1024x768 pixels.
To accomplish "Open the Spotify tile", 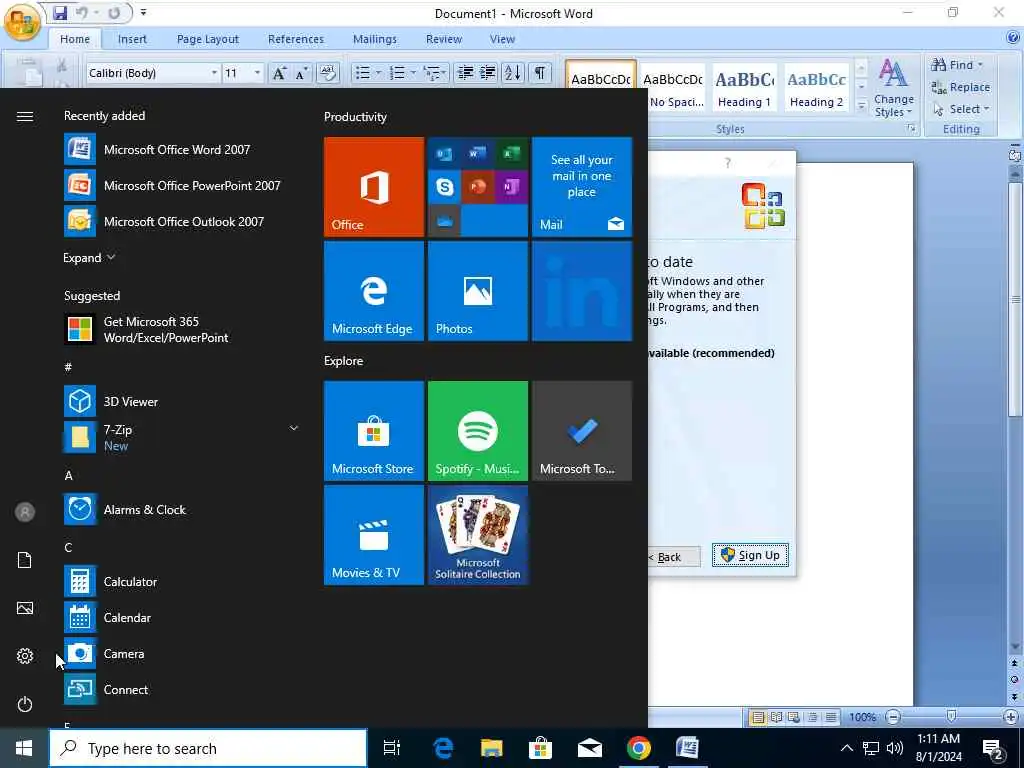I will 478,431.
